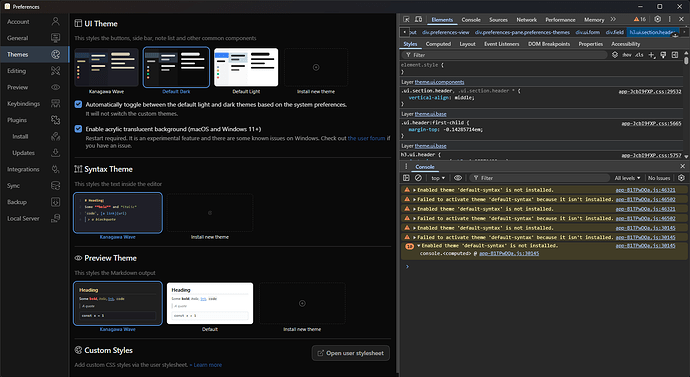
Task: Open the All levels log filter dropdown
Action: pyautogui.click(x=627, y=178)
